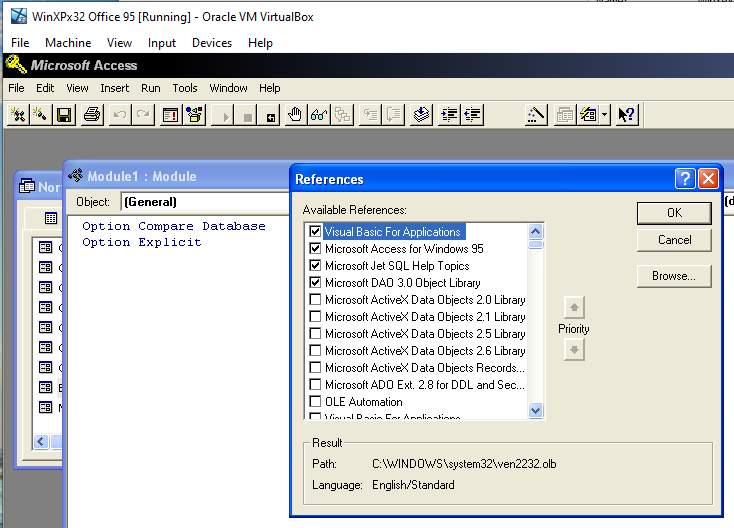This screenshot has width=734, height=528.
Task: Click the Calls icon in toolbar
Action: pos(342,115)
